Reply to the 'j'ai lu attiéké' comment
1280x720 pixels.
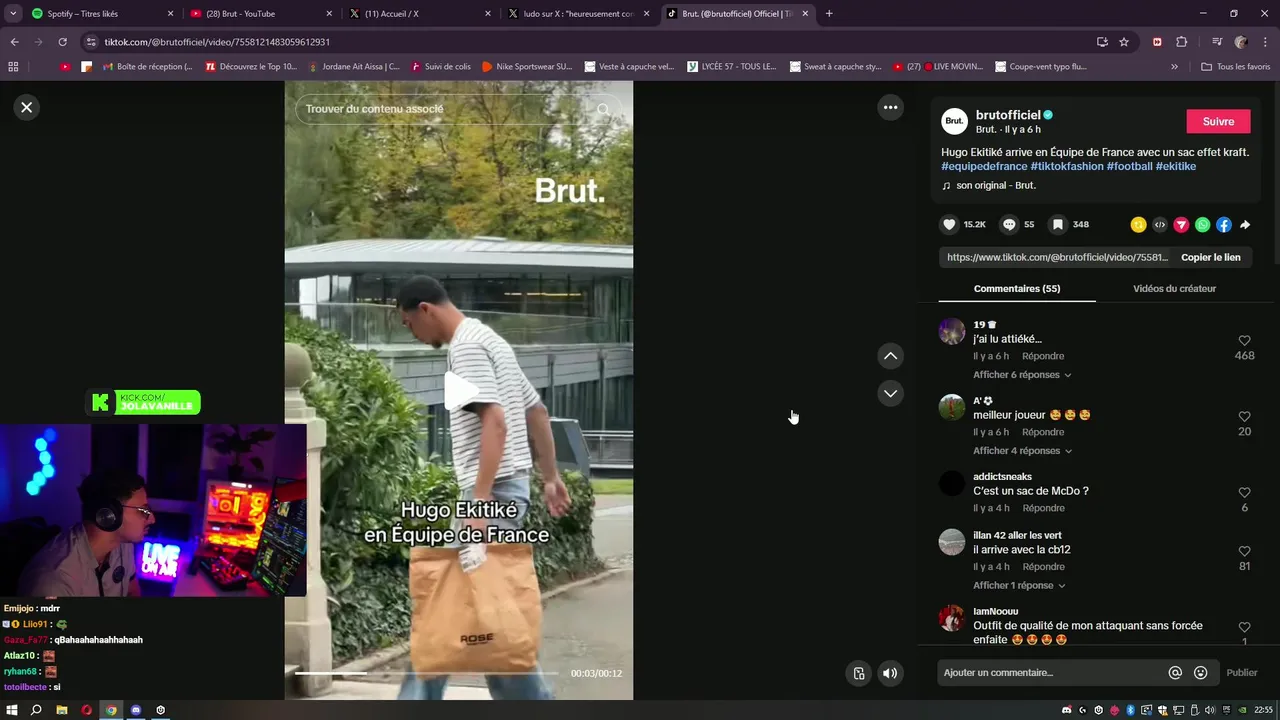(x=1043, y=356)
